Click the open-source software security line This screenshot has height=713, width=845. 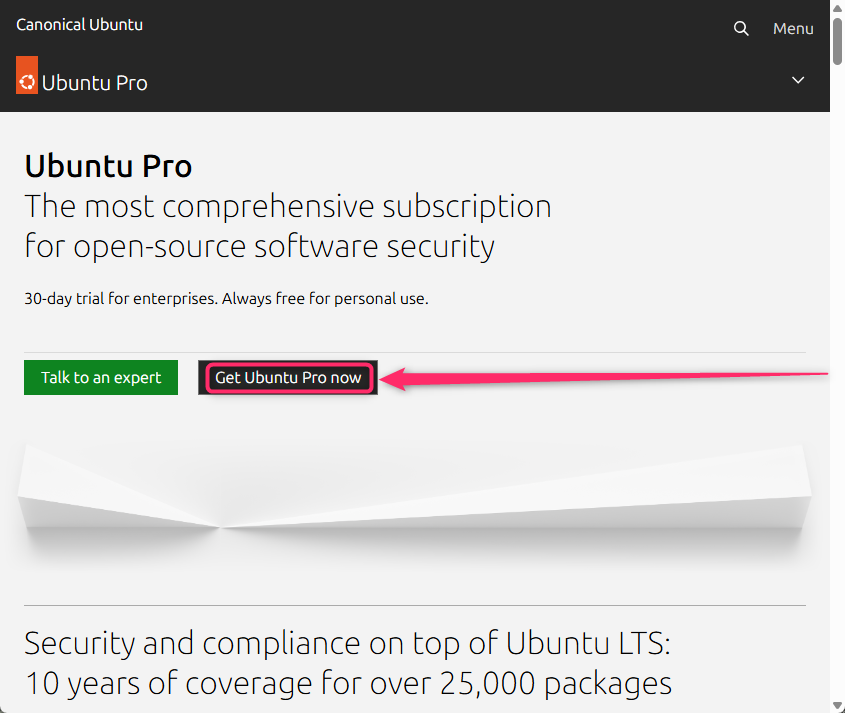click(259, 247)
